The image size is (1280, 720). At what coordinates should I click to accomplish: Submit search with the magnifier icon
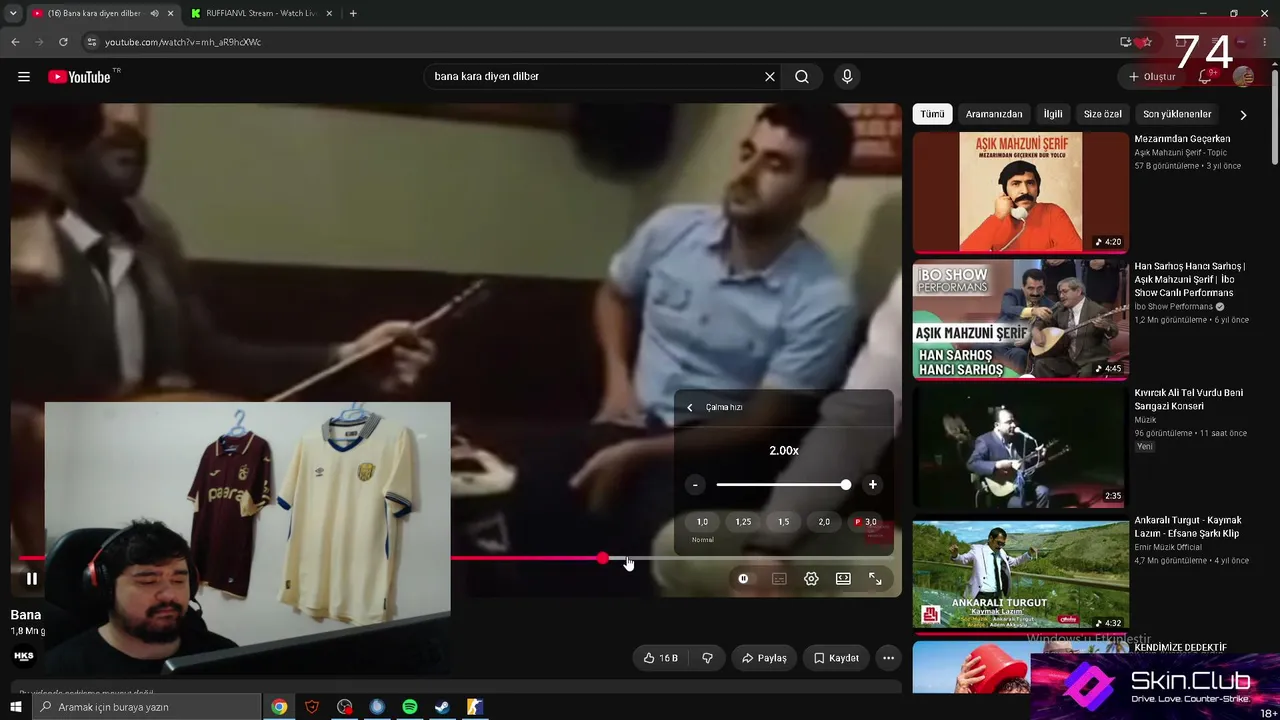tap(802, 77)
